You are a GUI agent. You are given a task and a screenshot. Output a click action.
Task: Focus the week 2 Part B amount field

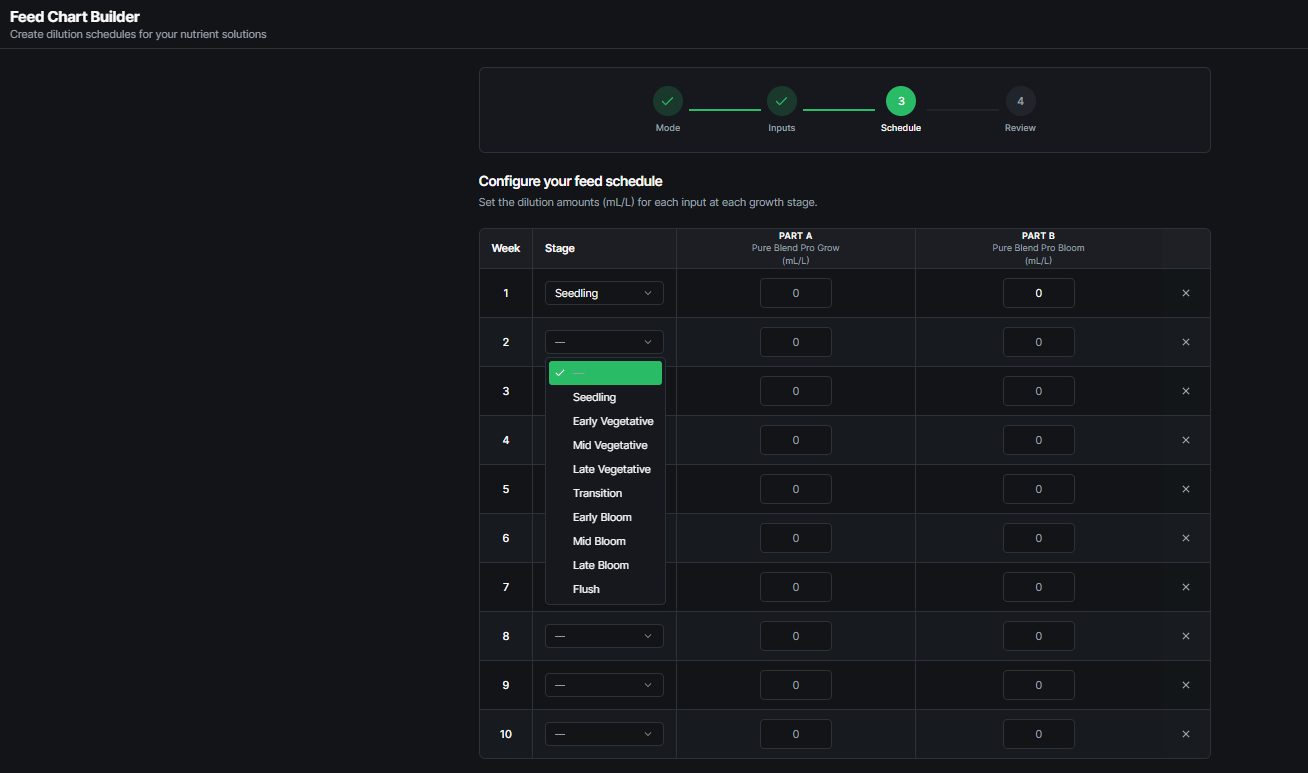(x=1039, y=342)
